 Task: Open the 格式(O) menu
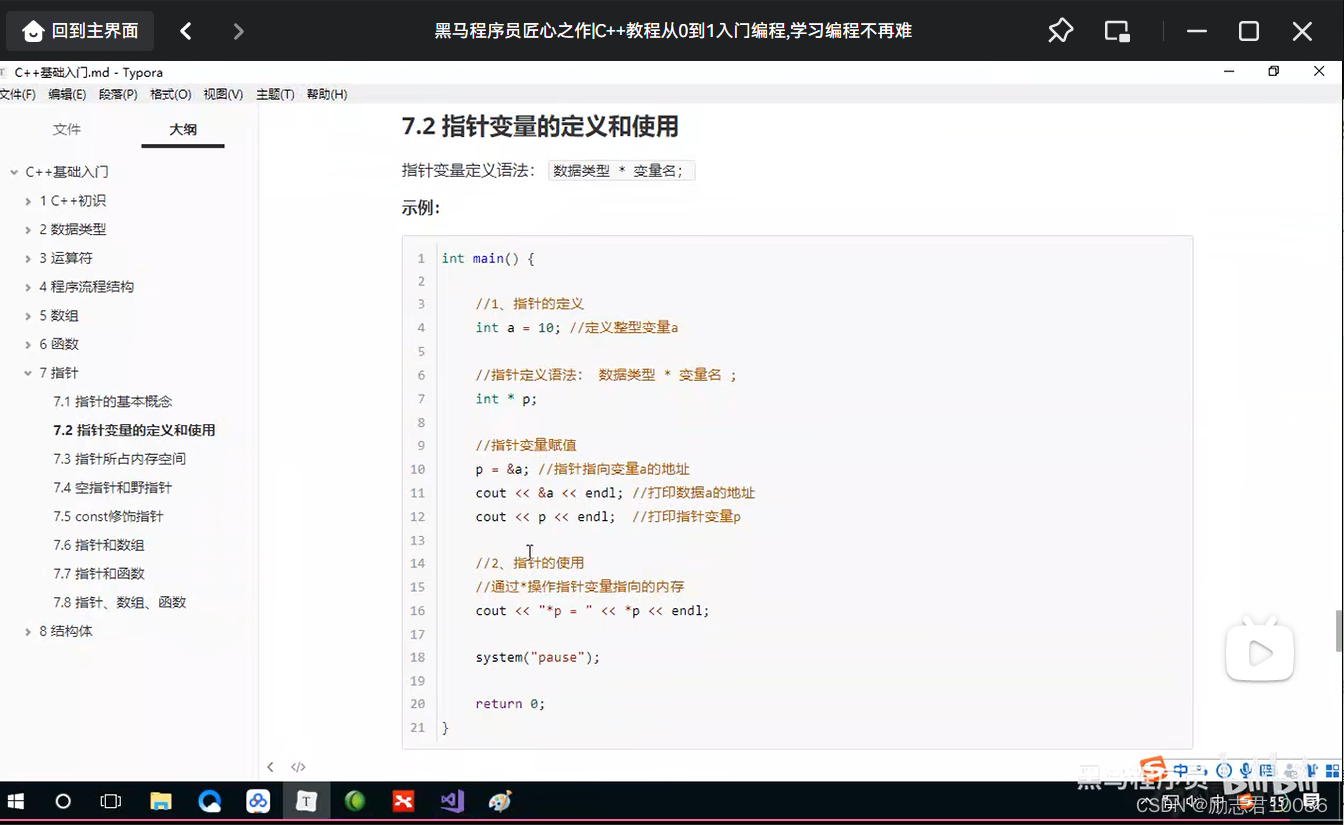170,94
